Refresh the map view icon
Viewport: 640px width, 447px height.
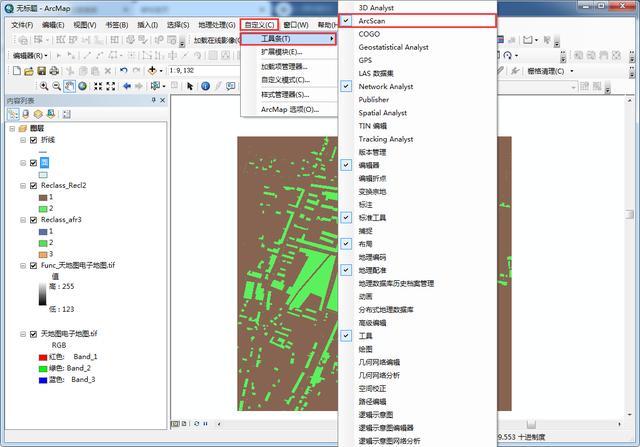click(x=196, y=424)
